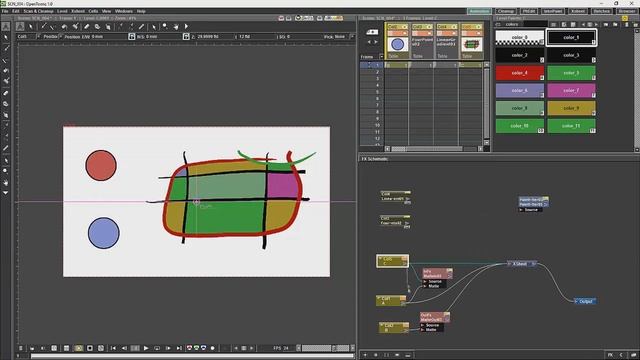Image resolution: width=640 pixels, height=360 pixels.
Task: Switch to the Cleanup room
Action: (x=506, y=11)
